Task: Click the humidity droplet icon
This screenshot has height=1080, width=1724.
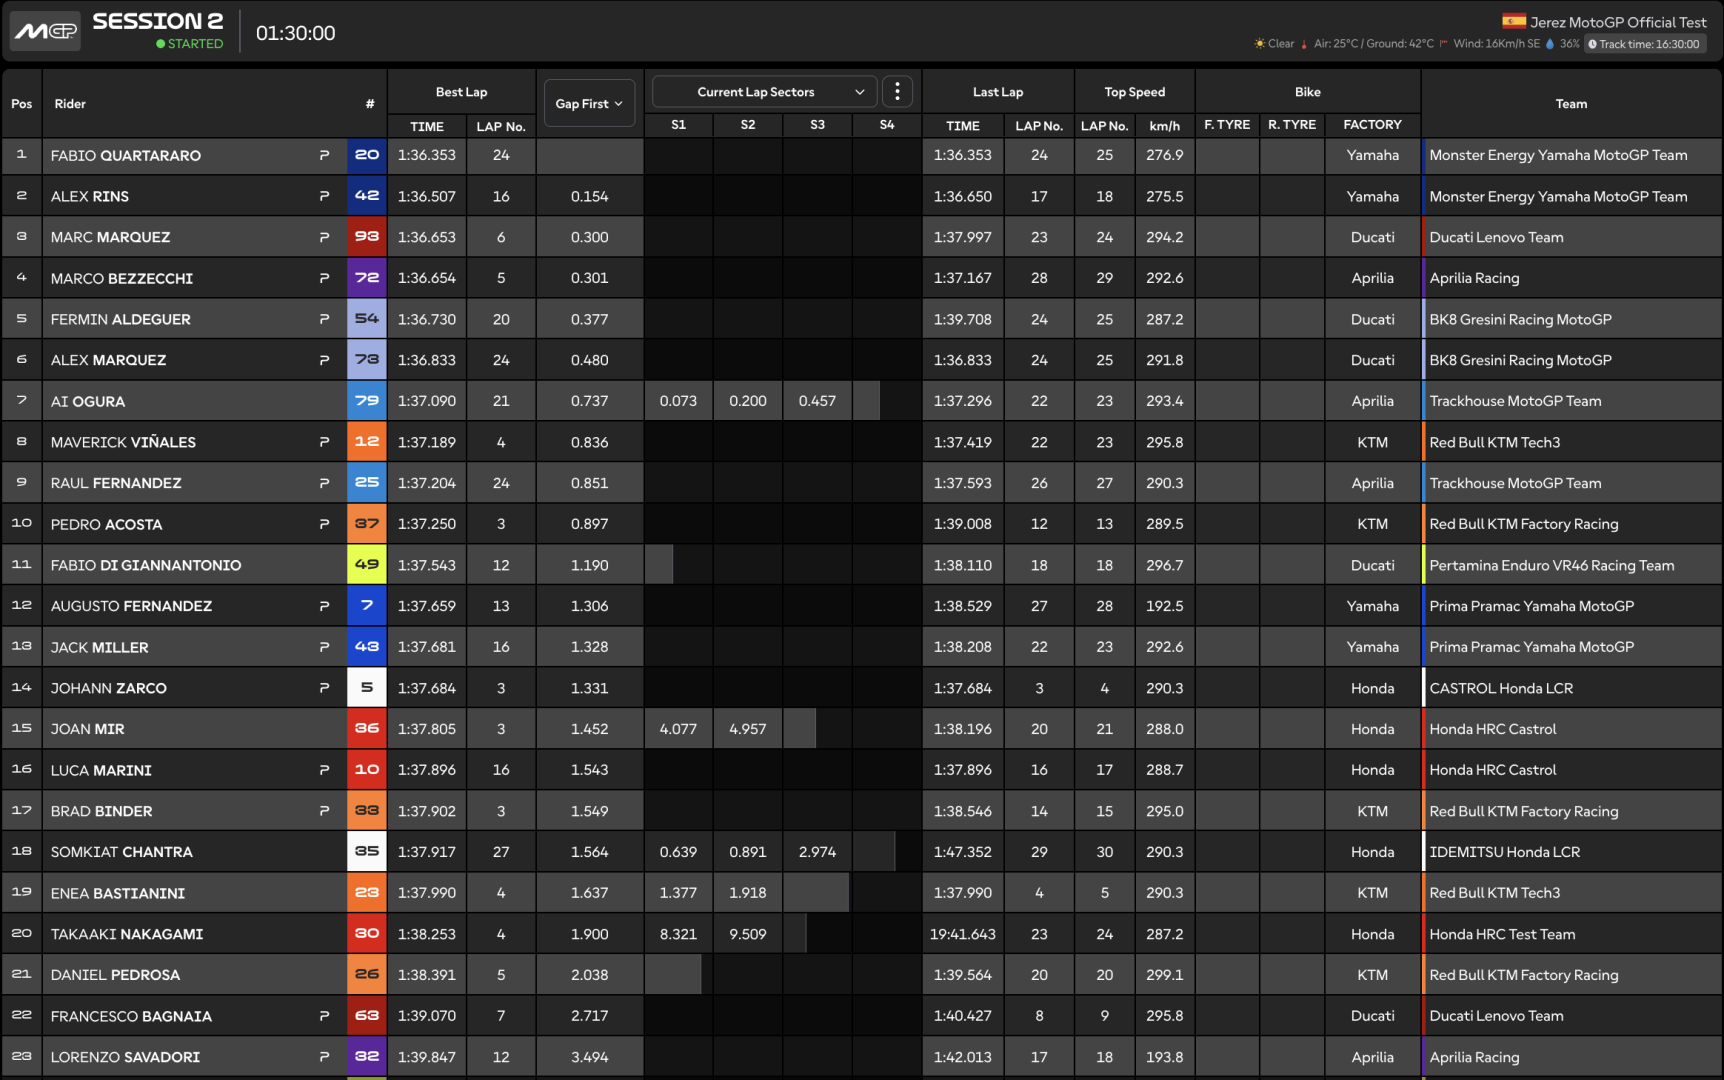Action: tap(1550, 44)
